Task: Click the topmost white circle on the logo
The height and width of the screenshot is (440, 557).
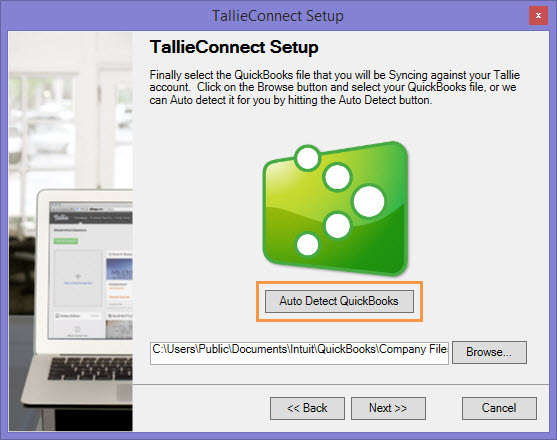Action: tap(308, 158)
